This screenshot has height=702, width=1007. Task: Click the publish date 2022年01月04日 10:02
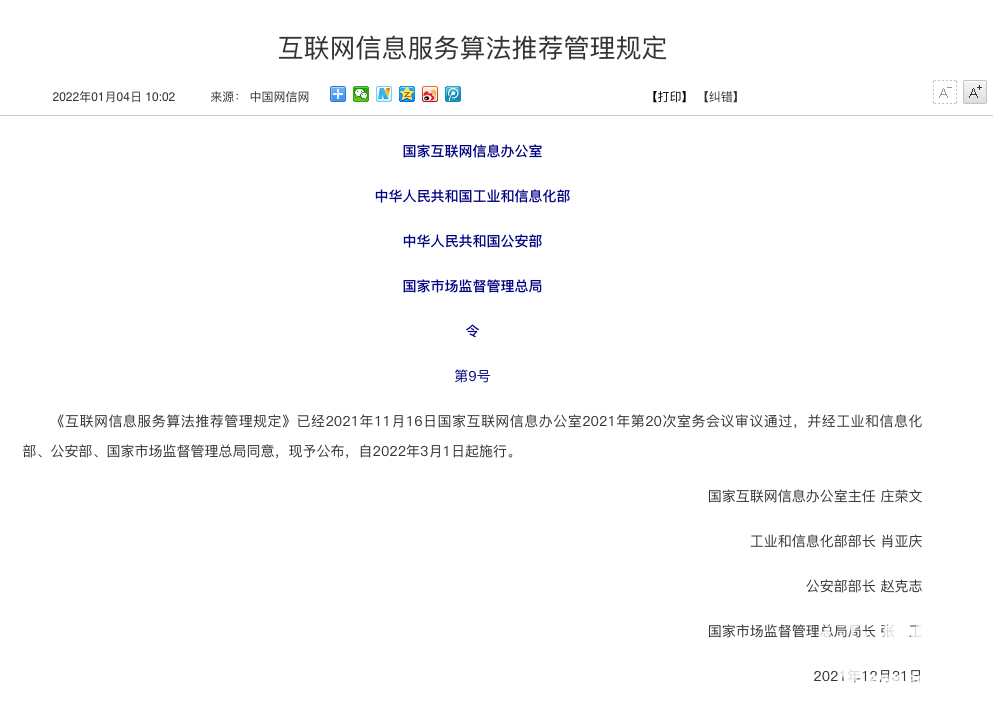pos(113,97)
